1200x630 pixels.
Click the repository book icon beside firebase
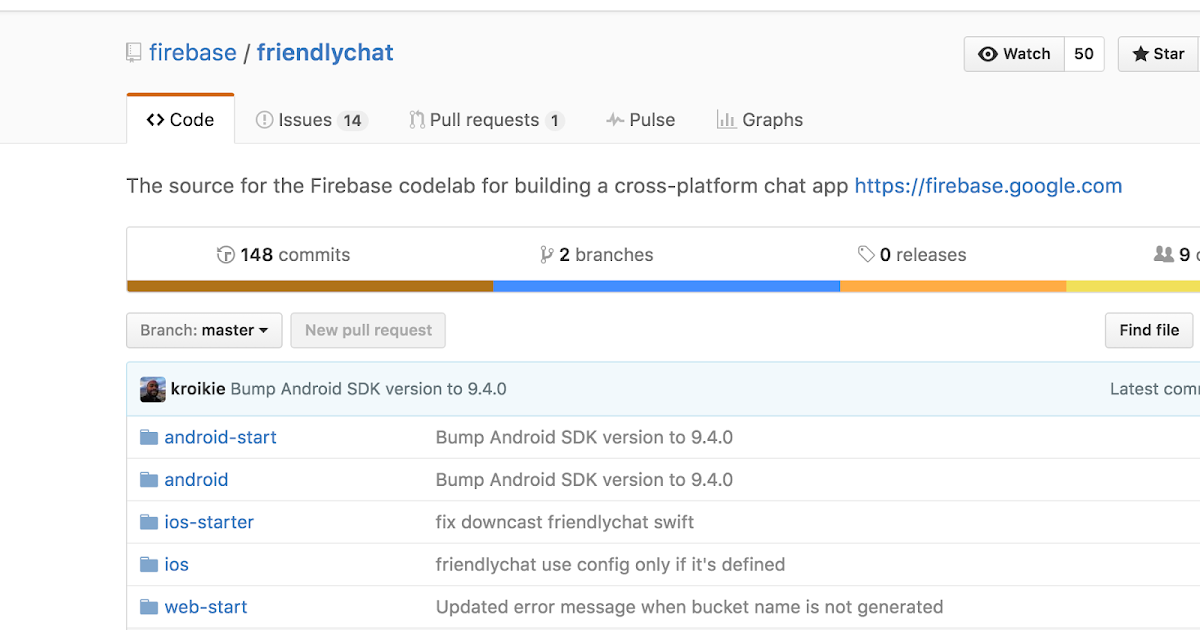pyautogui.click(x=133, y=52)
